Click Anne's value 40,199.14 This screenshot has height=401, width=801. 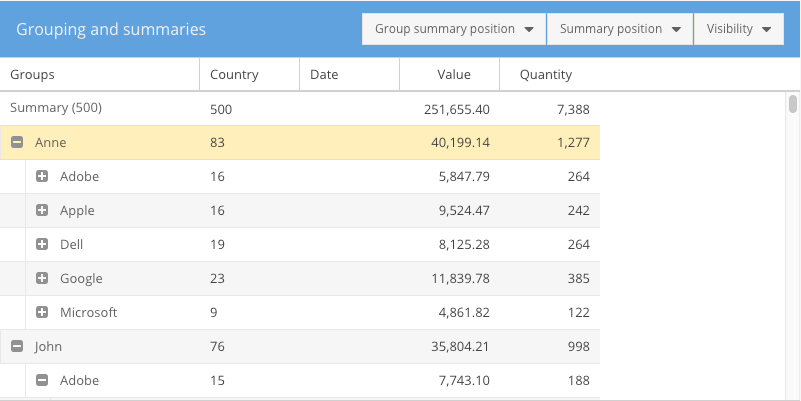pos(460,143)
